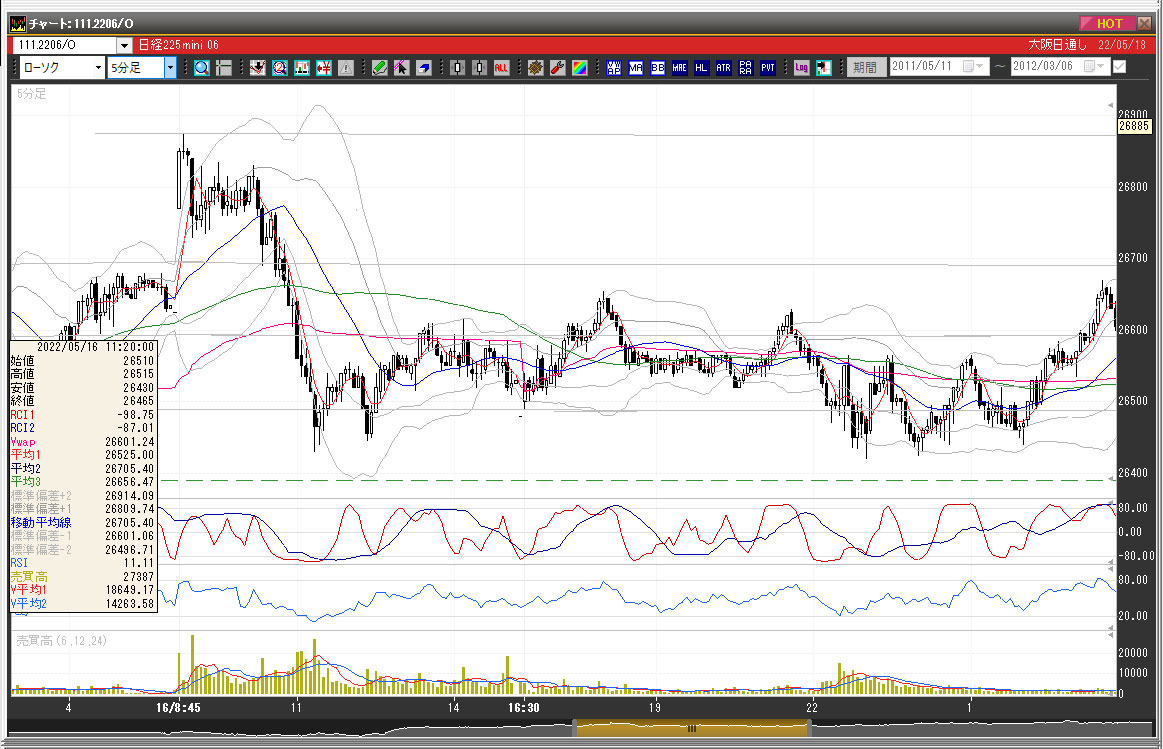Image resolution: width=1163 pixels, height=749 pixels.
Task: Toggle the crosshair cursor lines icon
Action: [x=224, y=67]
